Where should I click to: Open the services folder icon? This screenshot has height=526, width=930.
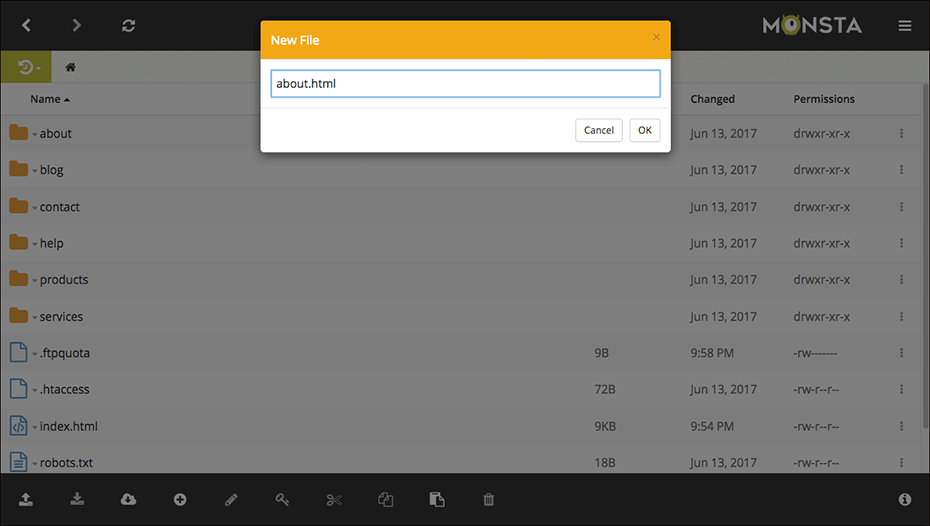pyautogui.click(x=18, y=315)
